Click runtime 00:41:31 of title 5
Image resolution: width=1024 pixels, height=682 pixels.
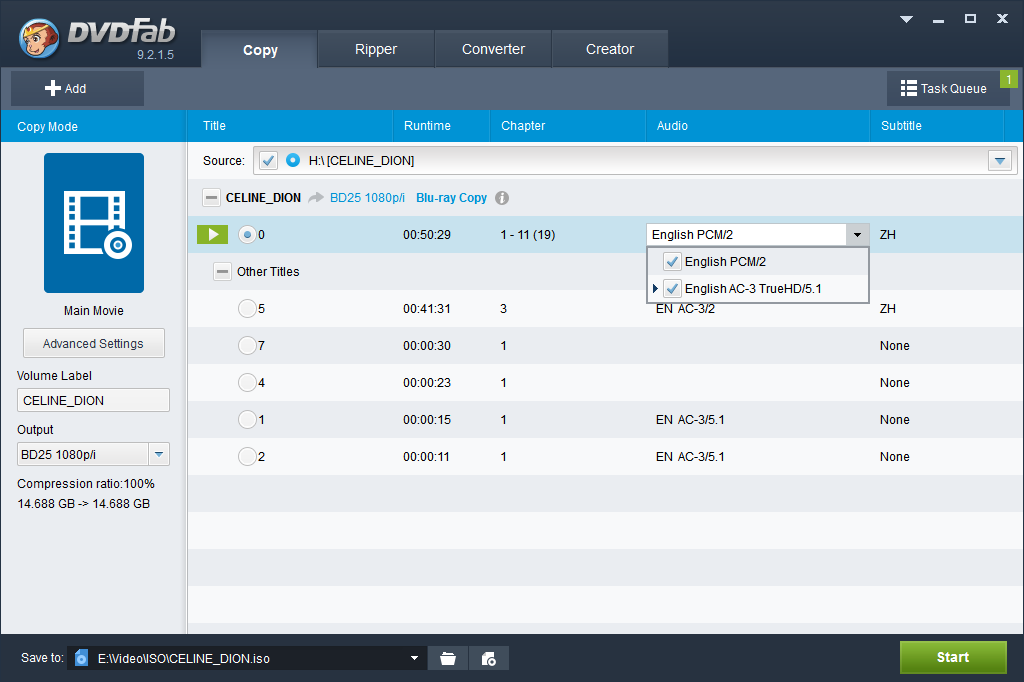pos(426,308)
